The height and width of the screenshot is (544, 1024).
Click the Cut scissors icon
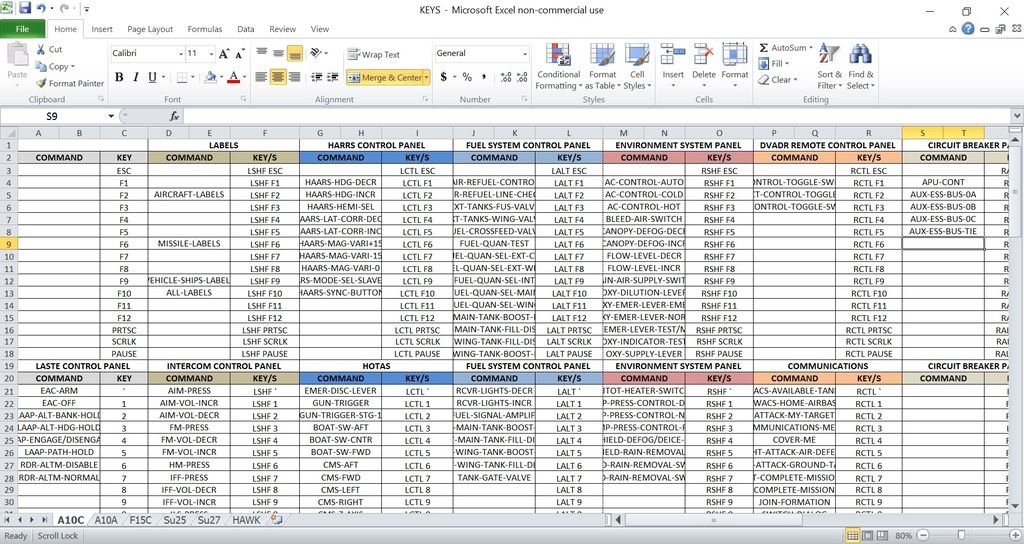[41, 49]
